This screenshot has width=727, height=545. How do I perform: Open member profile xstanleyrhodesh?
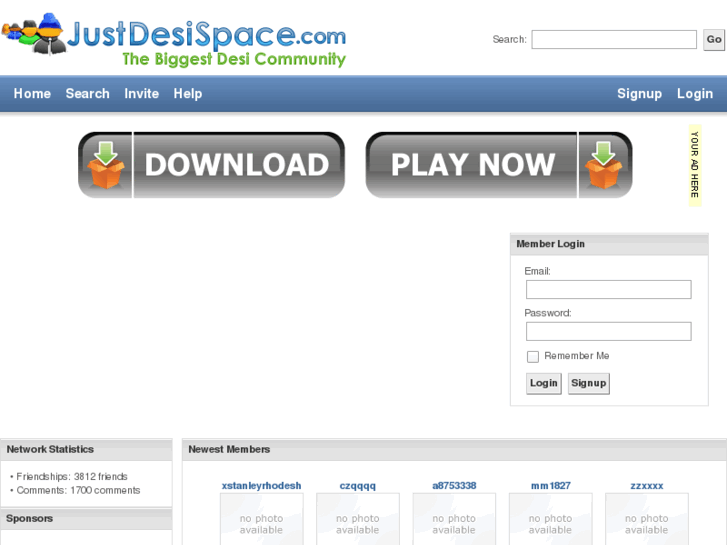(x=261, y=486)
